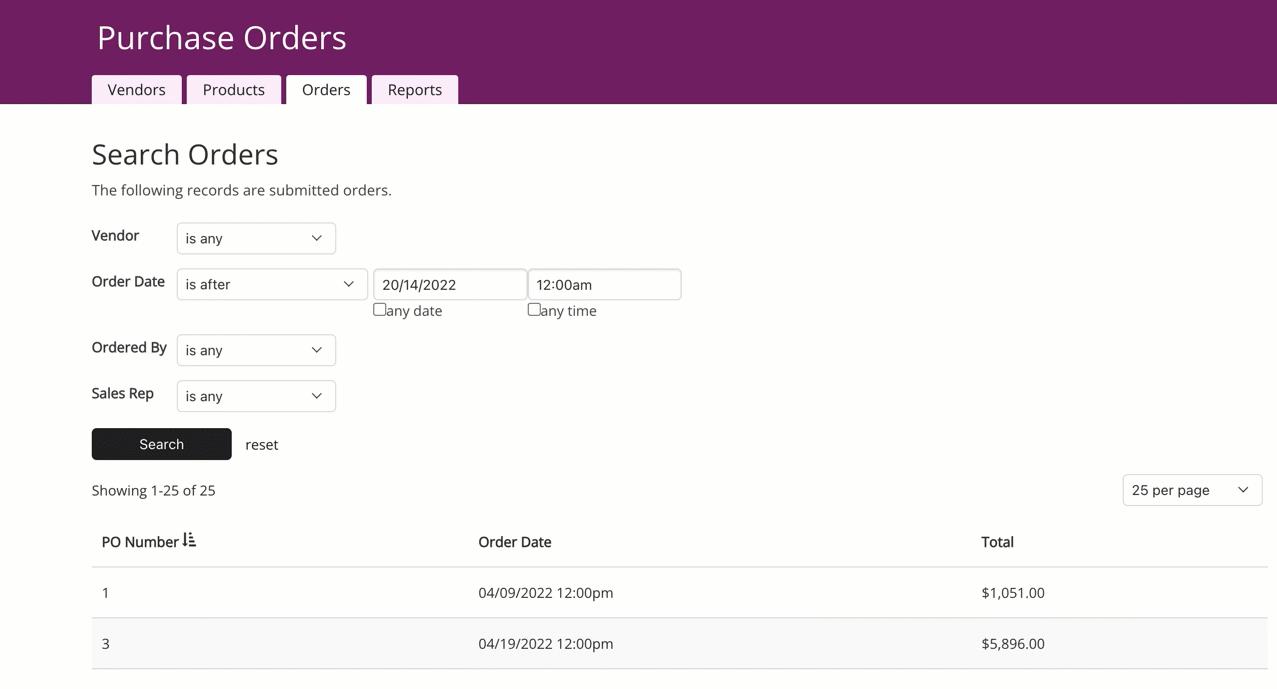Focus the order date input field
1277x689 pixels.
[x=450, y=284]
